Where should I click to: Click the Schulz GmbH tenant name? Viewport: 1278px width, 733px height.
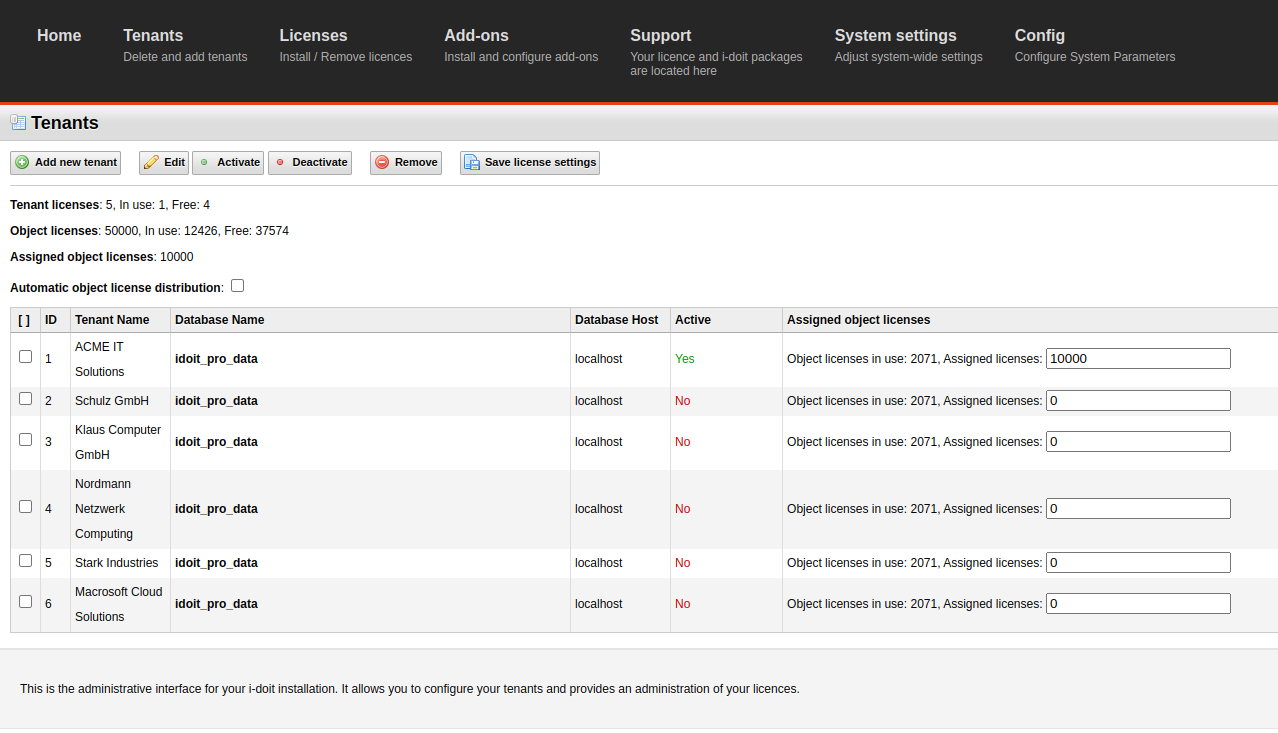point(112,401)
